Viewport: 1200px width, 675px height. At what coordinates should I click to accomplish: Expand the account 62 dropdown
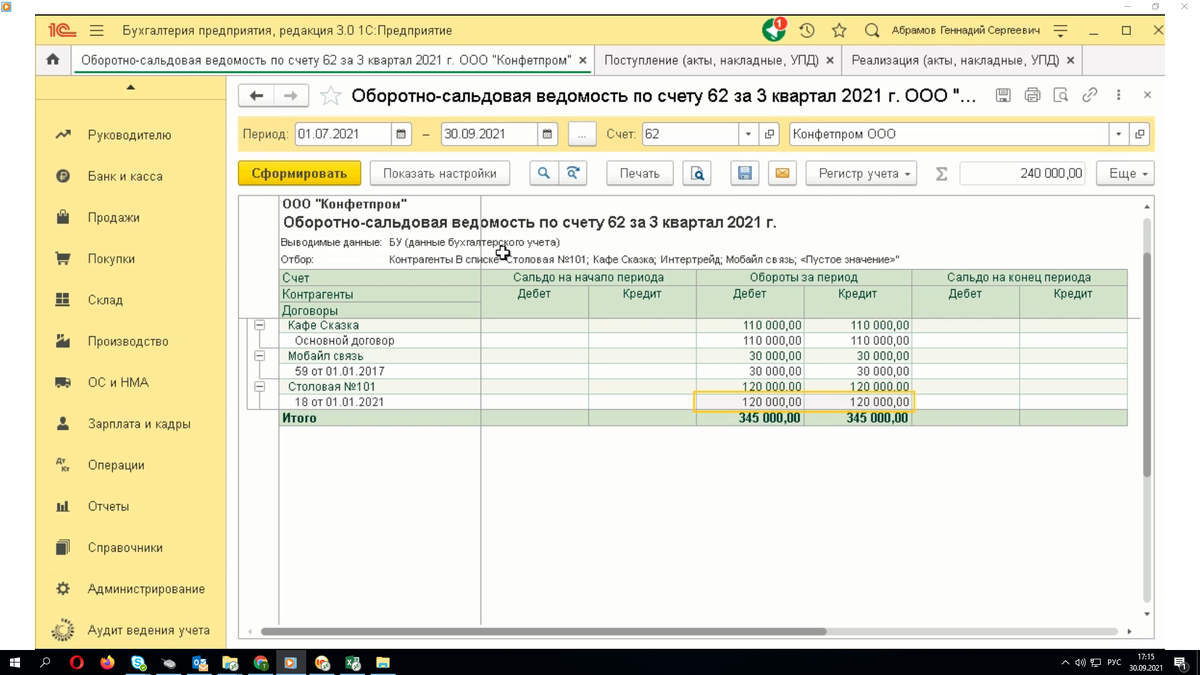click(x=749, y=134)
